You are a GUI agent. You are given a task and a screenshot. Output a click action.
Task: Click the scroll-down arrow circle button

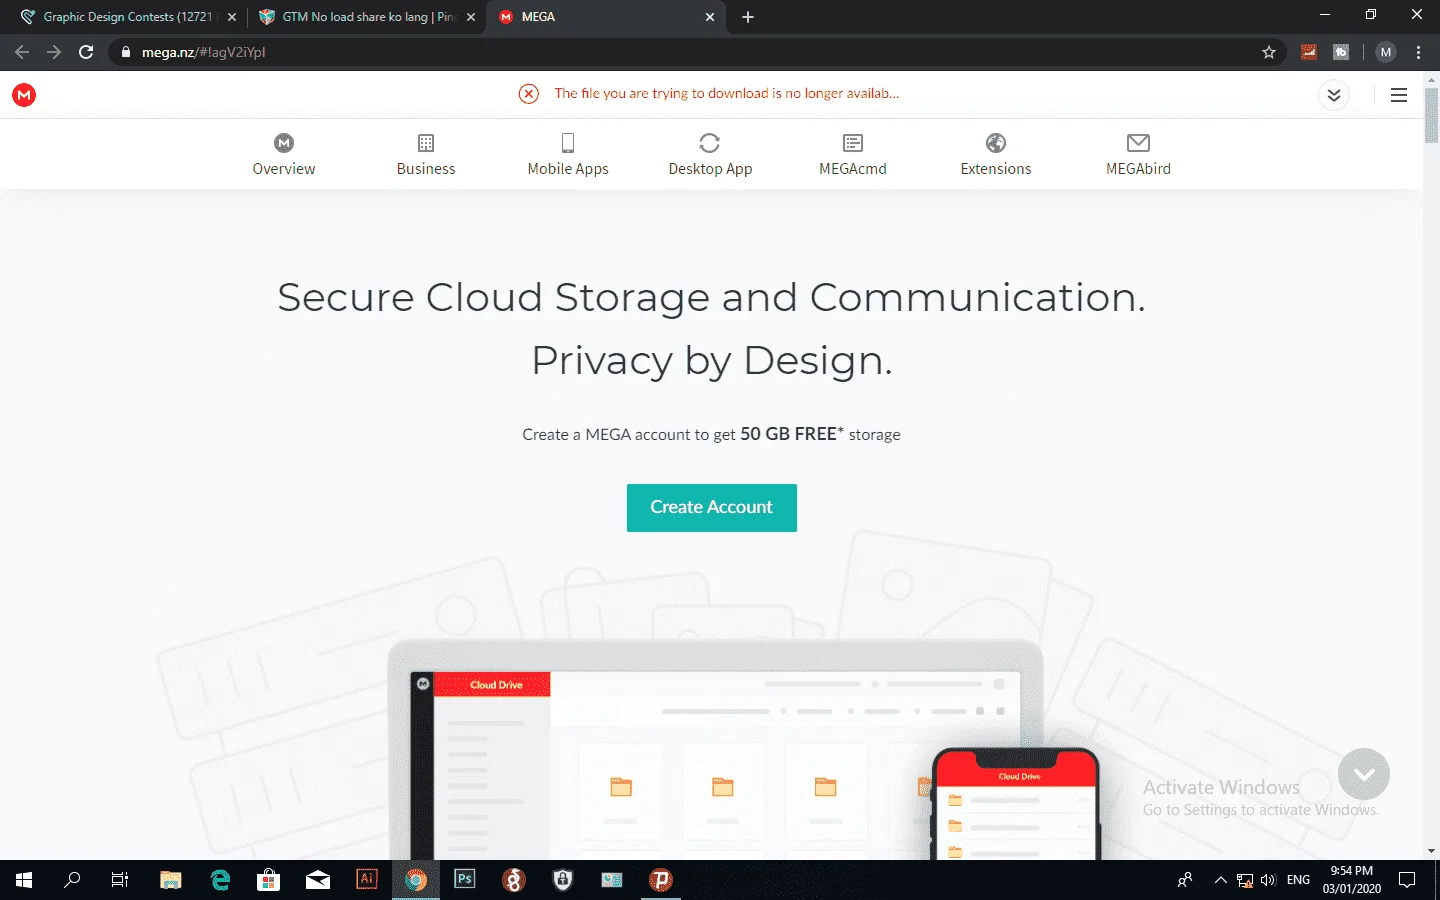pos(1364,774)
